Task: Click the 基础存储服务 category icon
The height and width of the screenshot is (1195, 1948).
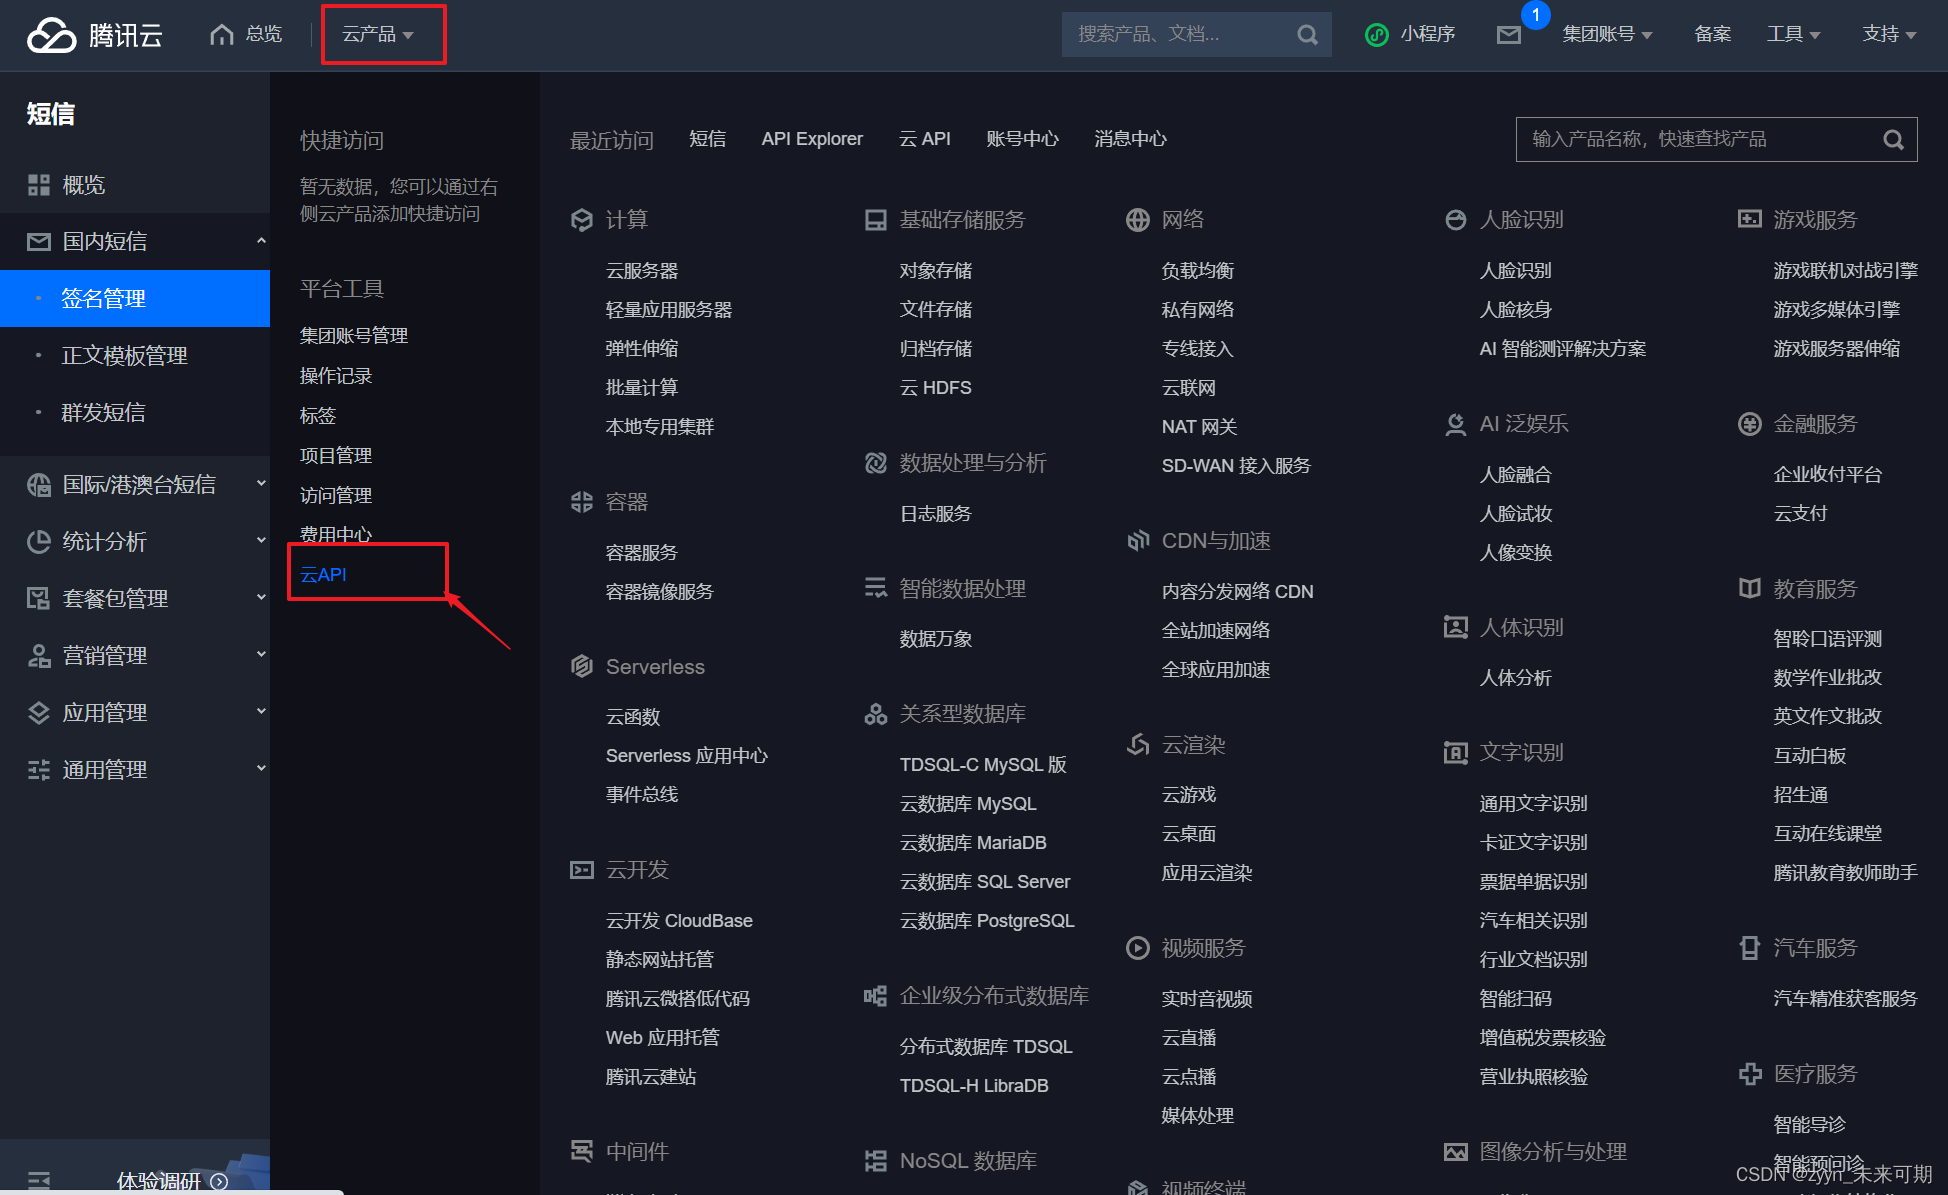Action: point(876,220)
